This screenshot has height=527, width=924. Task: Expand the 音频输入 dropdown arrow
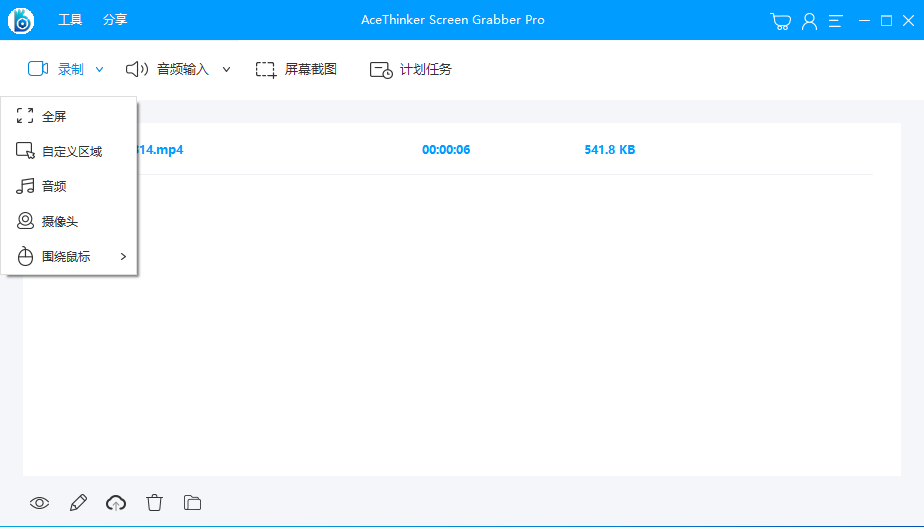[x=226, y=70]
